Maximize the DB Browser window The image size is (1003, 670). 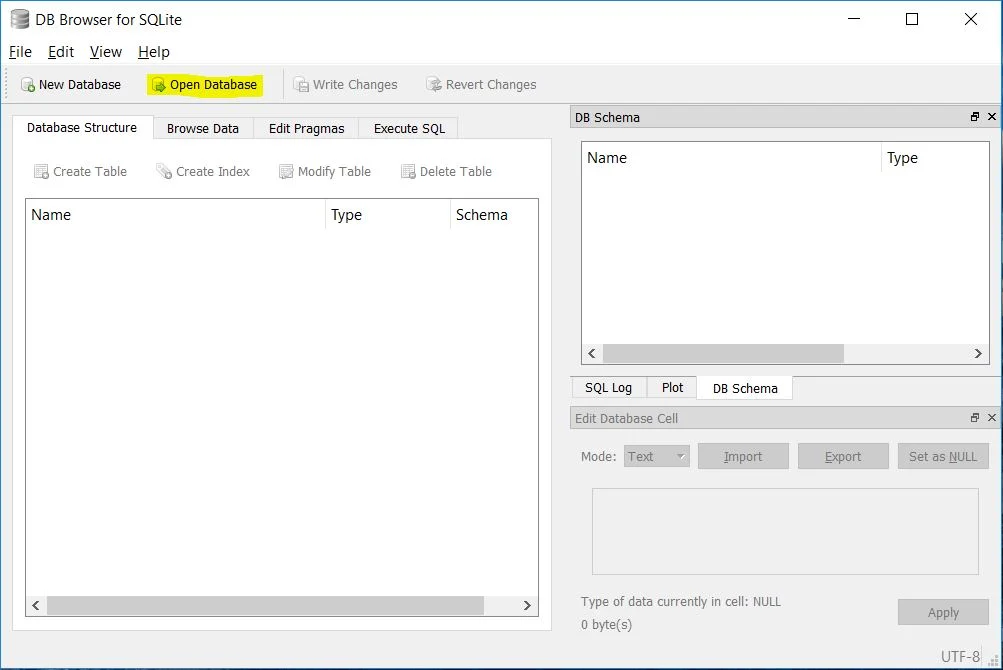(912, 19)
